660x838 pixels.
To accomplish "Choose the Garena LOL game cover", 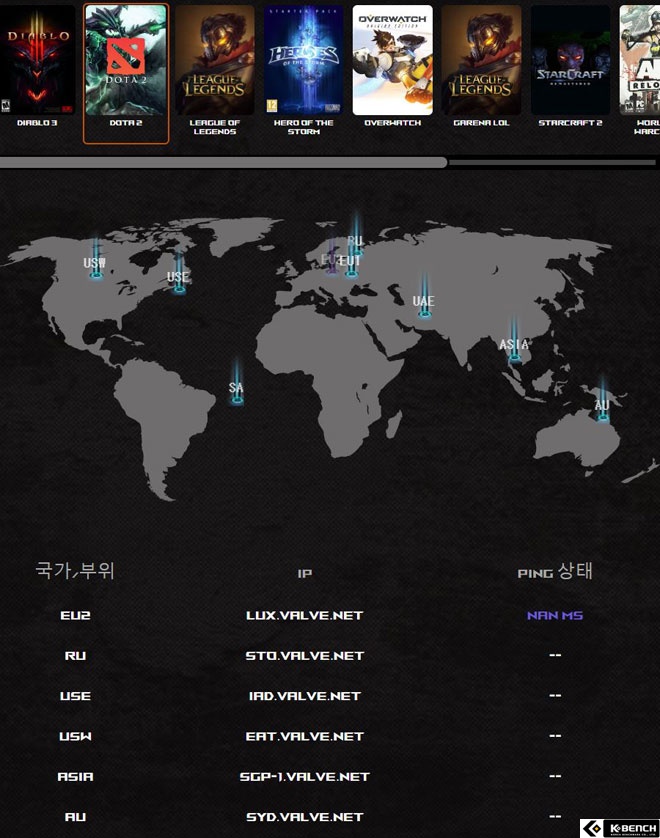I will click(482, 60).
